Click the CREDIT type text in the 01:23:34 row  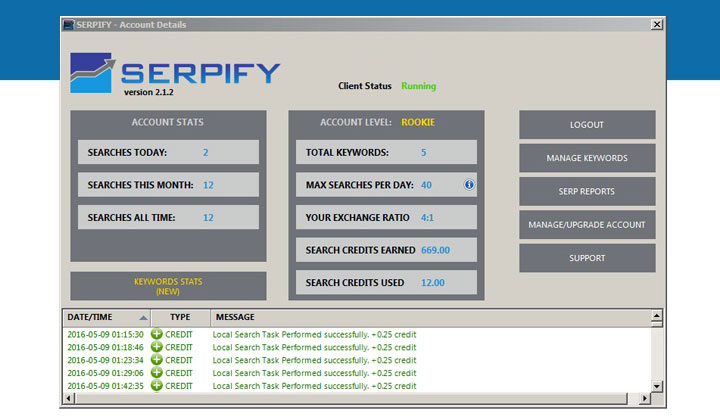179,360
